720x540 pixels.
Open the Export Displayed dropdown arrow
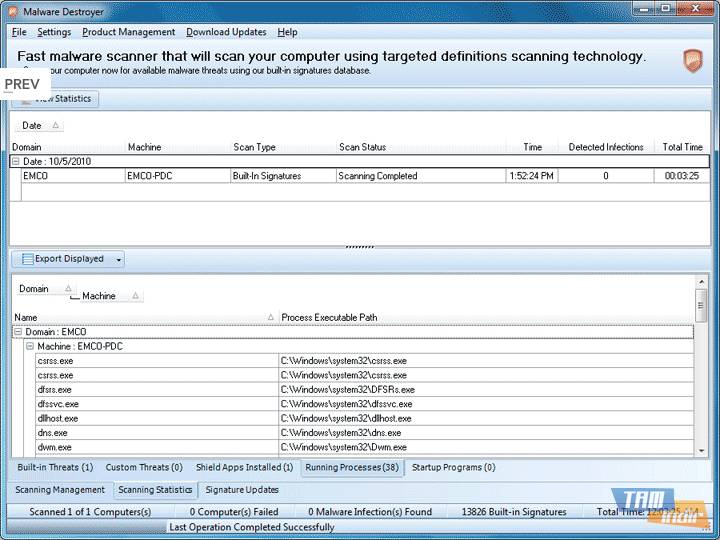point(119,260)
